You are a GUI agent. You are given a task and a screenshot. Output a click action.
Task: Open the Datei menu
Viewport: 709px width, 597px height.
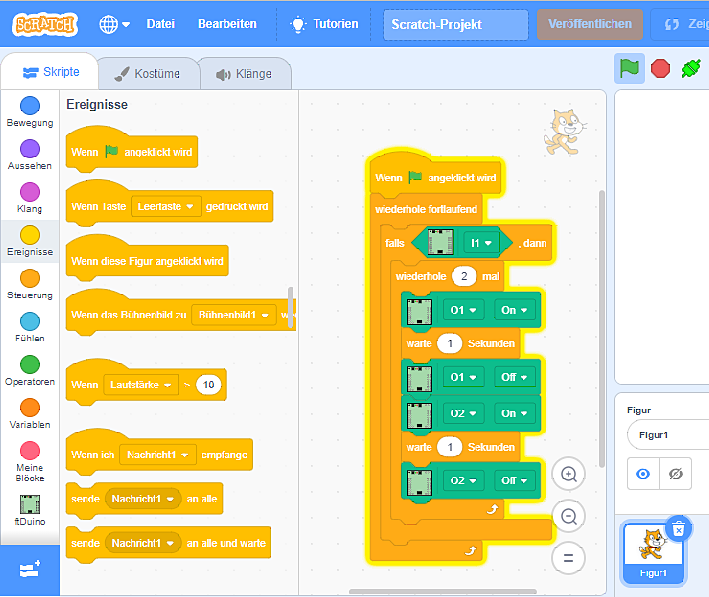[x=160, y=24]
